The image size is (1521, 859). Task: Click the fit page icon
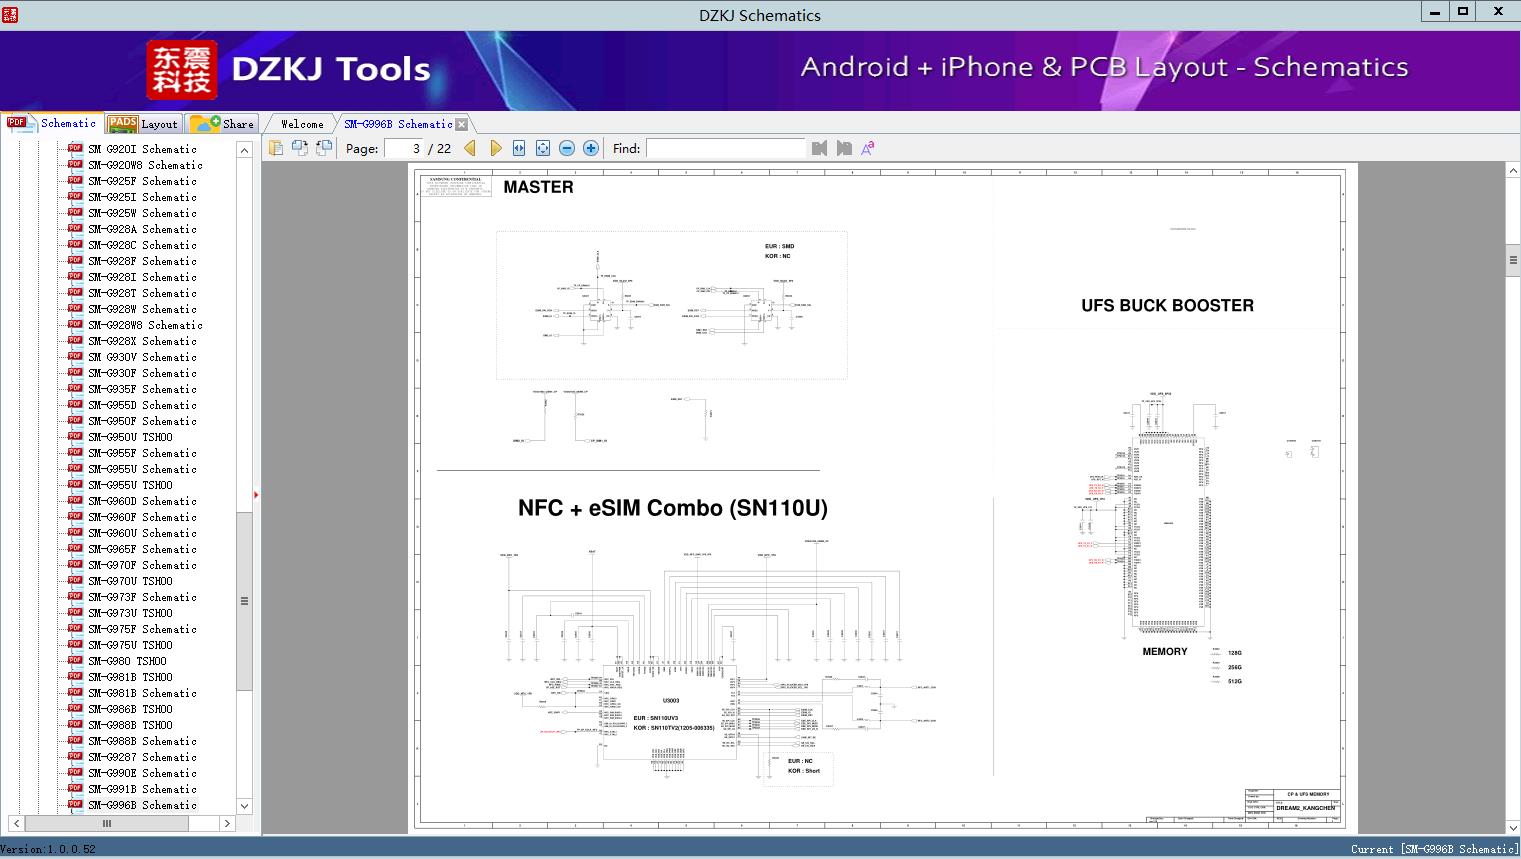click(543, 148)
